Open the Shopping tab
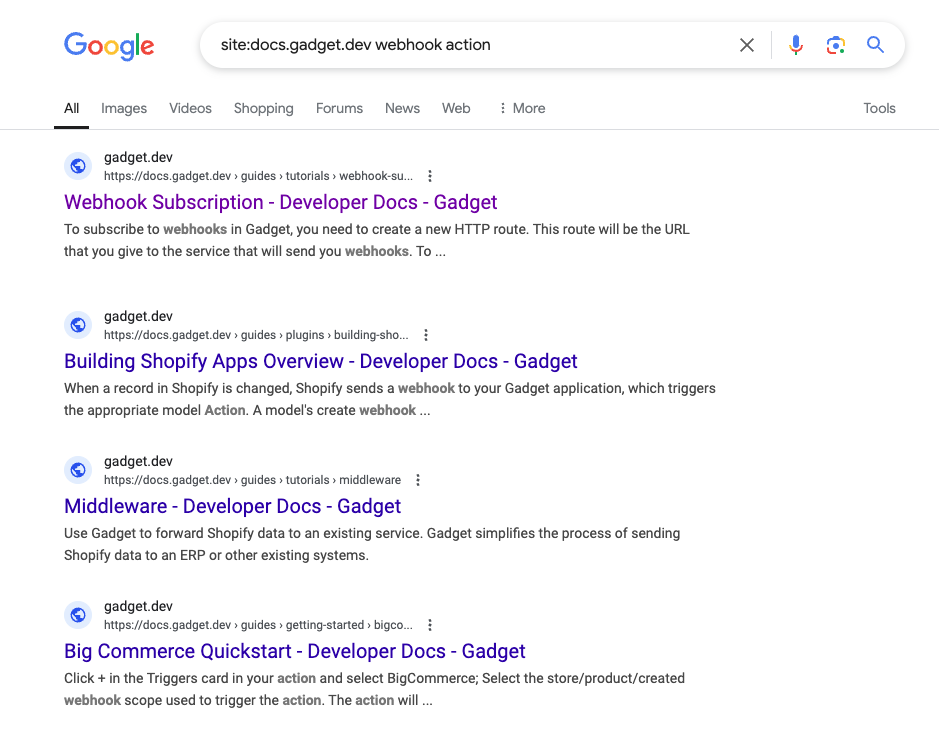Viewport: 939px width, 730px height. [263, 108]
